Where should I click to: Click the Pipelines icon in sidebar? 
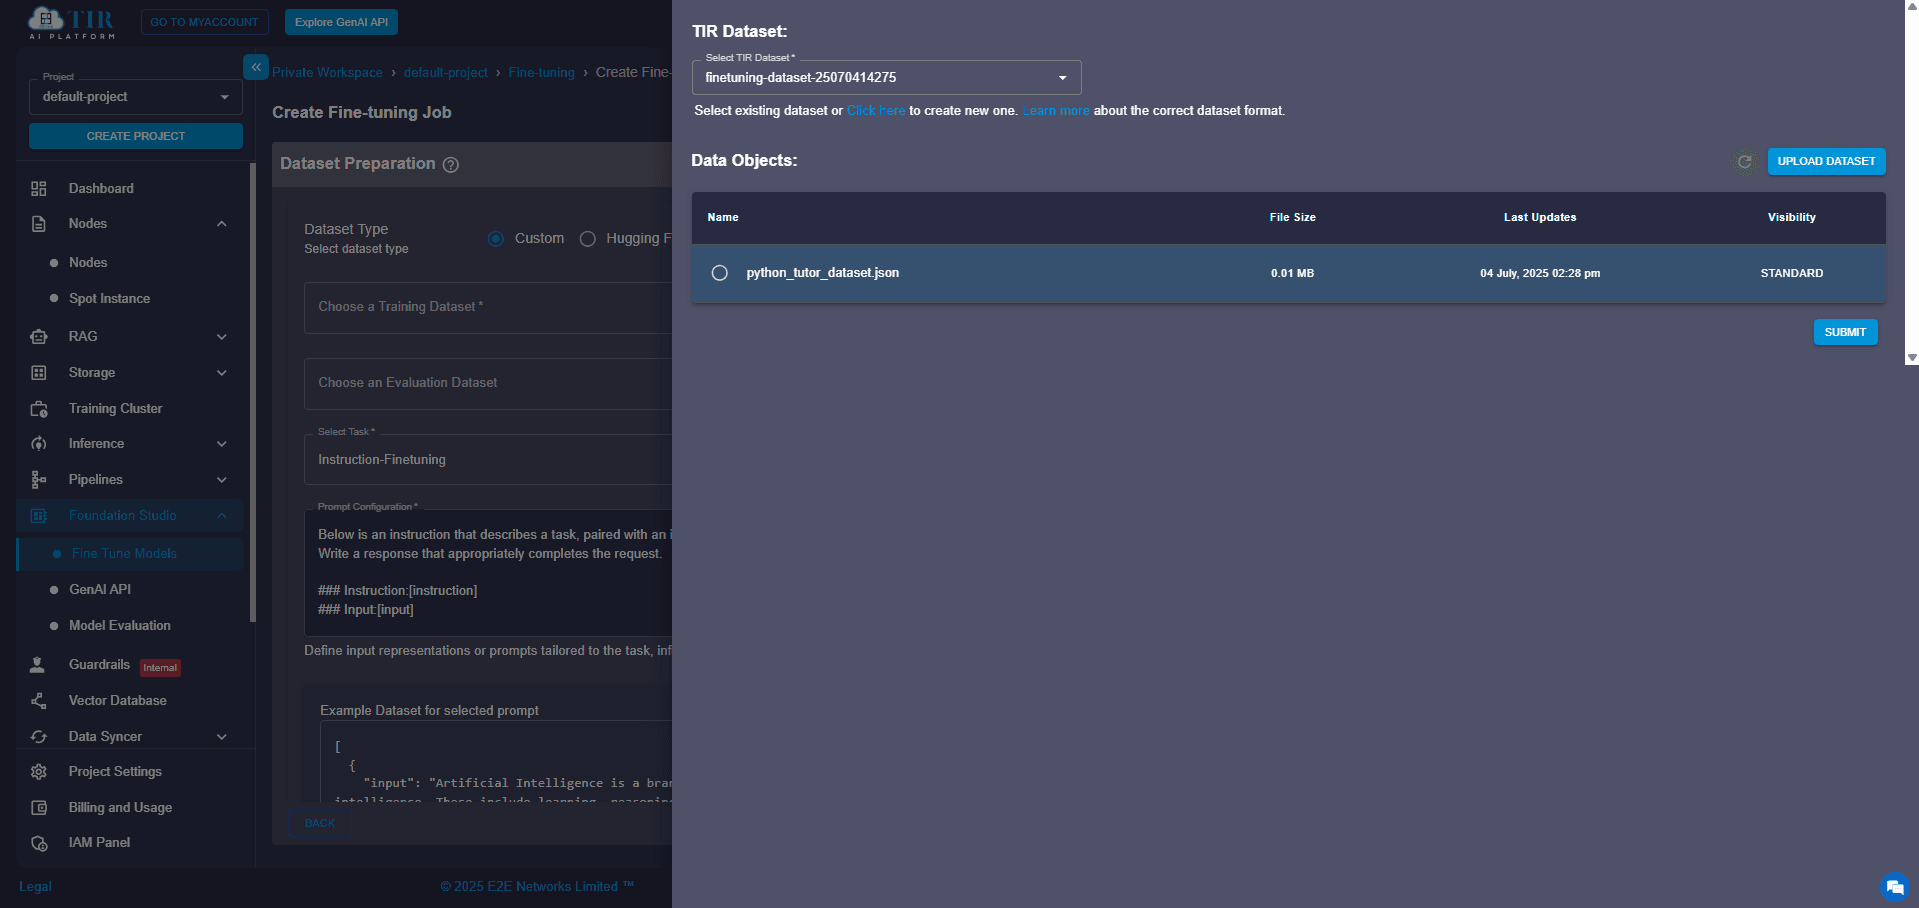point(39,480)
